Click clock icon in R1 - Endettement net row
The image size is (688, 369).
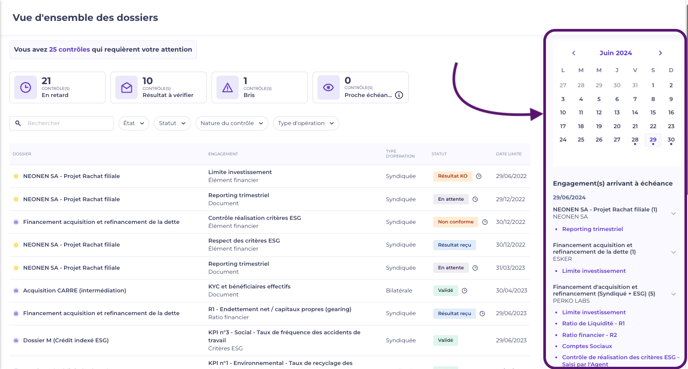coord(482,313)
